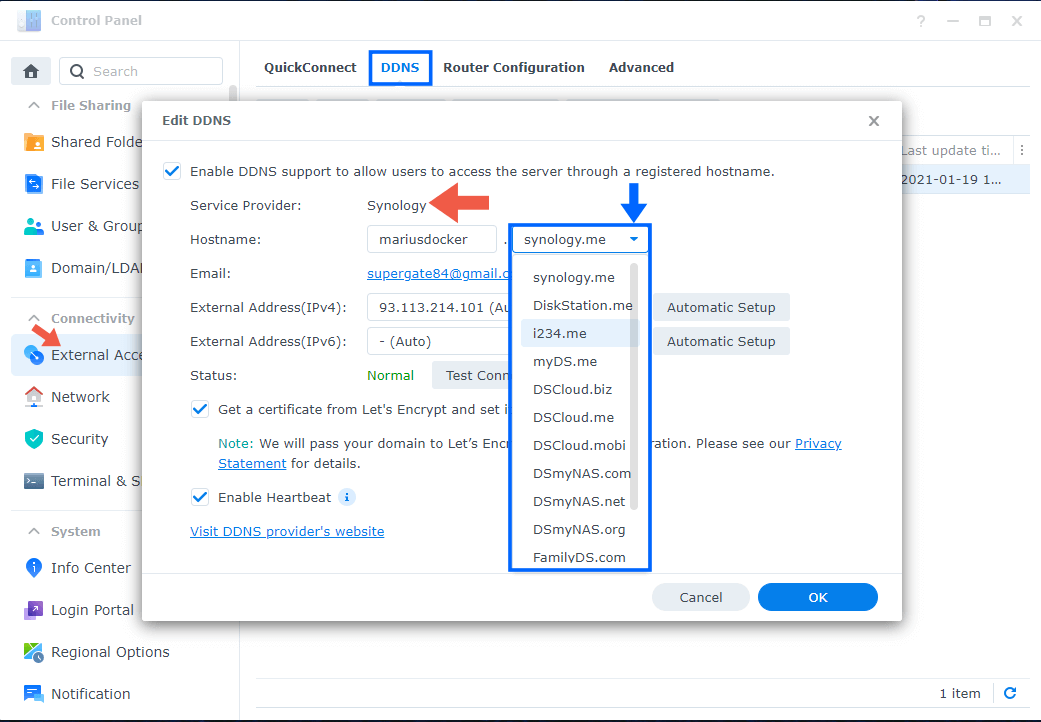Open User & Group icon
The width and height of the screenshot is (1041, 722).
coord(33,226)
